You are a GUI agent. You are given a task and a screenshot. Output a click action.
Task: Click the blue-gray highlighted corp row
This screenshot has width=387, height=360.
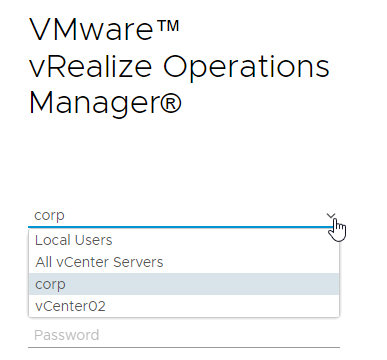184,284
